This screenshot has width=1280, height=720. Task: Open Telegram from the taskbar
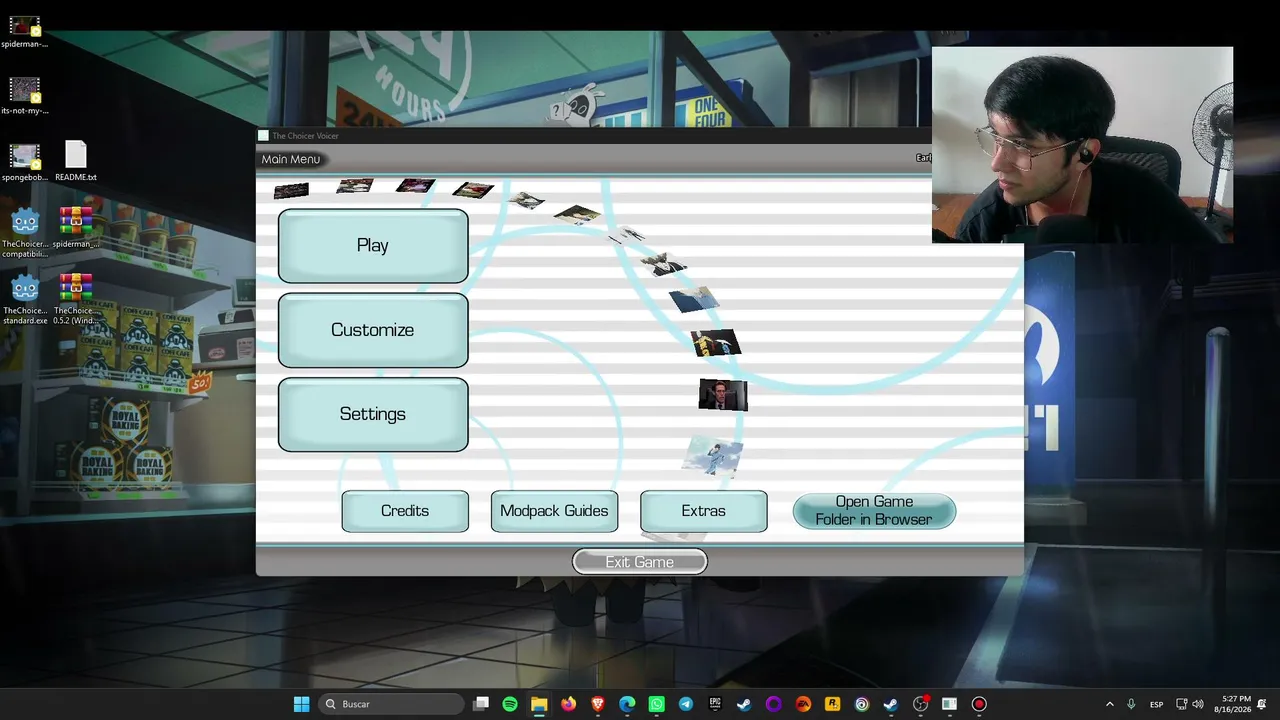[x=686, y=704]
